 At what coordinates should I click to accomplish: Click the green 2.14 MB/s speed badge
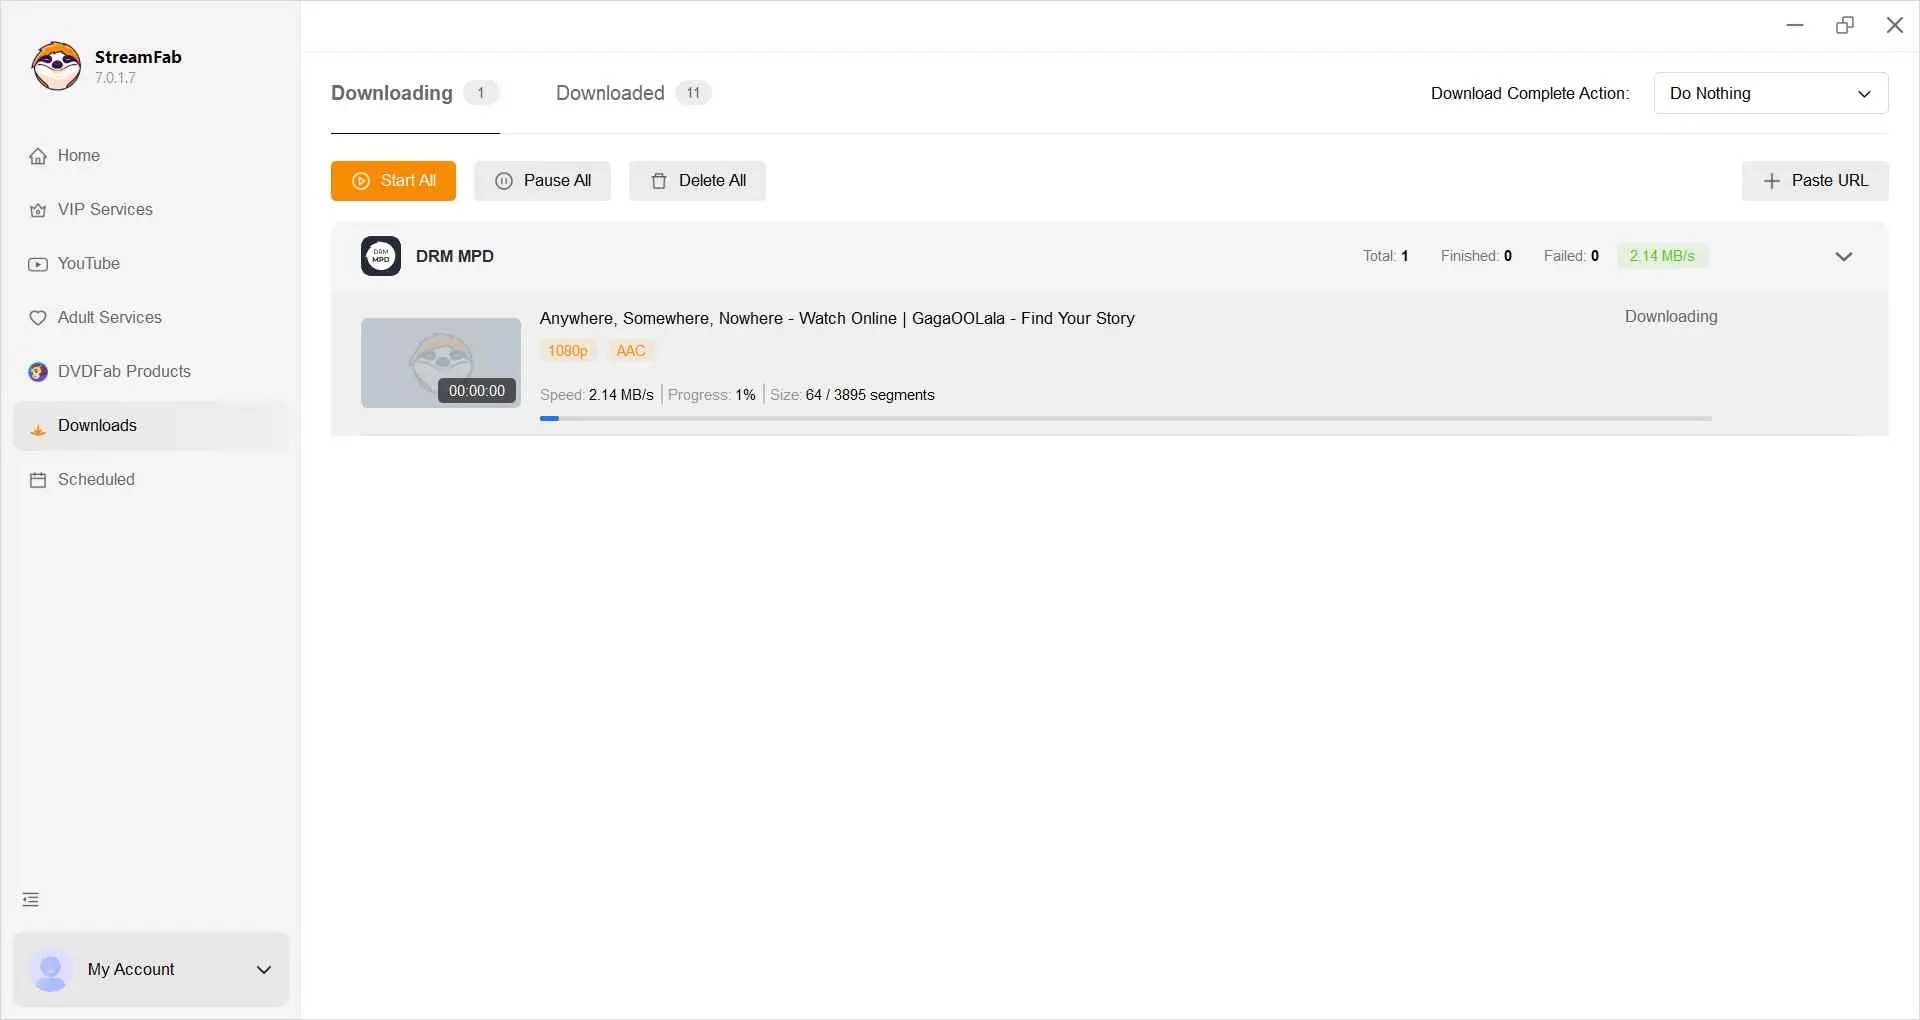[x=1662, y=256]
